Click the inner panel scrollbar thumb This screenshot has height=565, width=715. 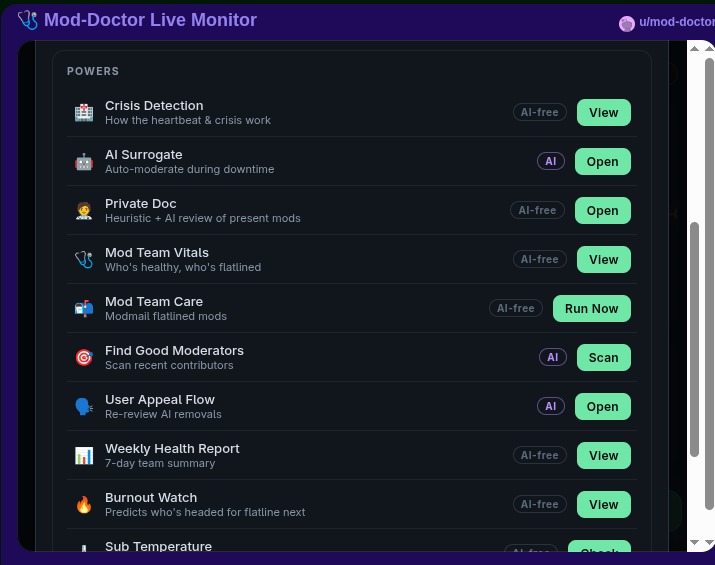(694, 339)
